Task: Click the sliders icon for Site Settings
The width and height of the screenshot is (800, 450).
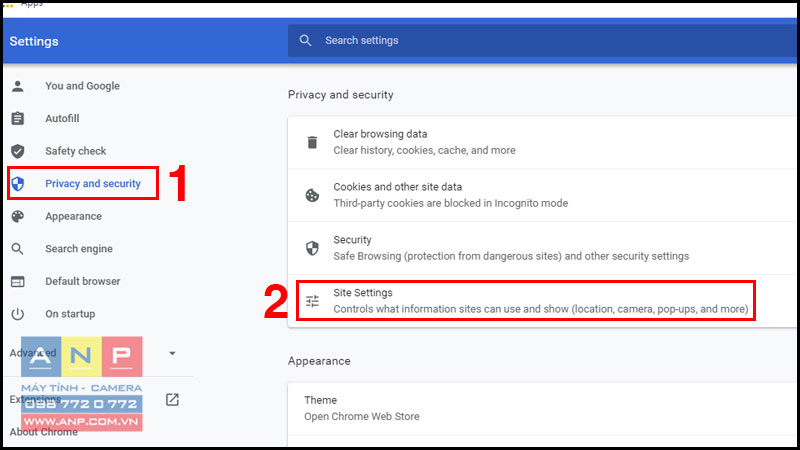Action: coord(312,301)
